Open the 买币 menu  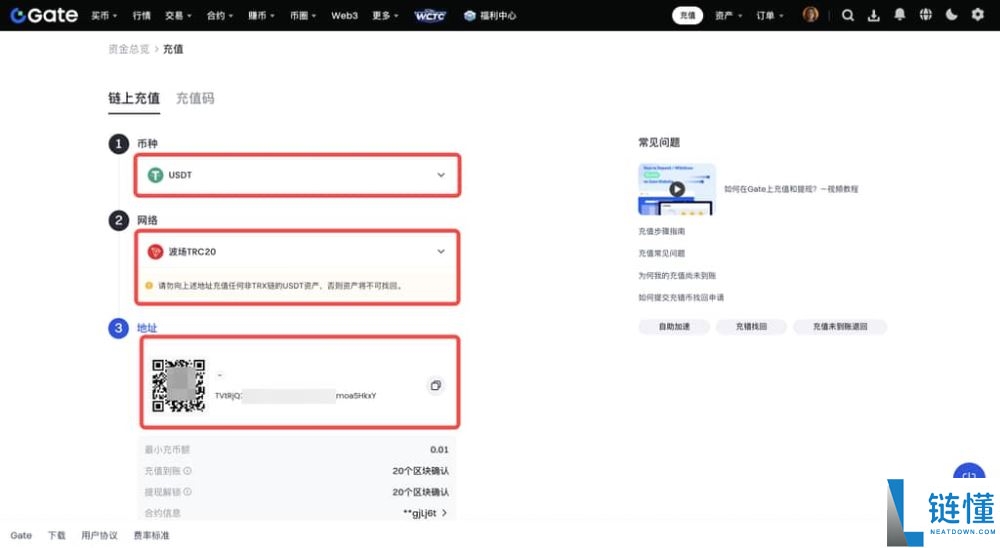[104, 15]
